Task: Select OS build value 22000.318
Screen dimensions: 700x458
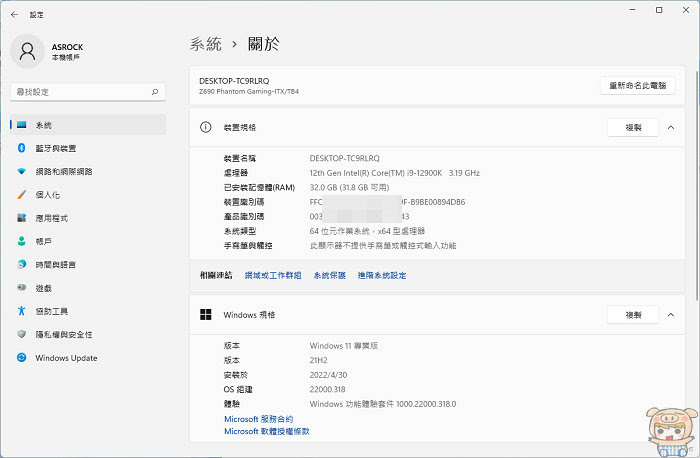Action: (x=327, y=389)
